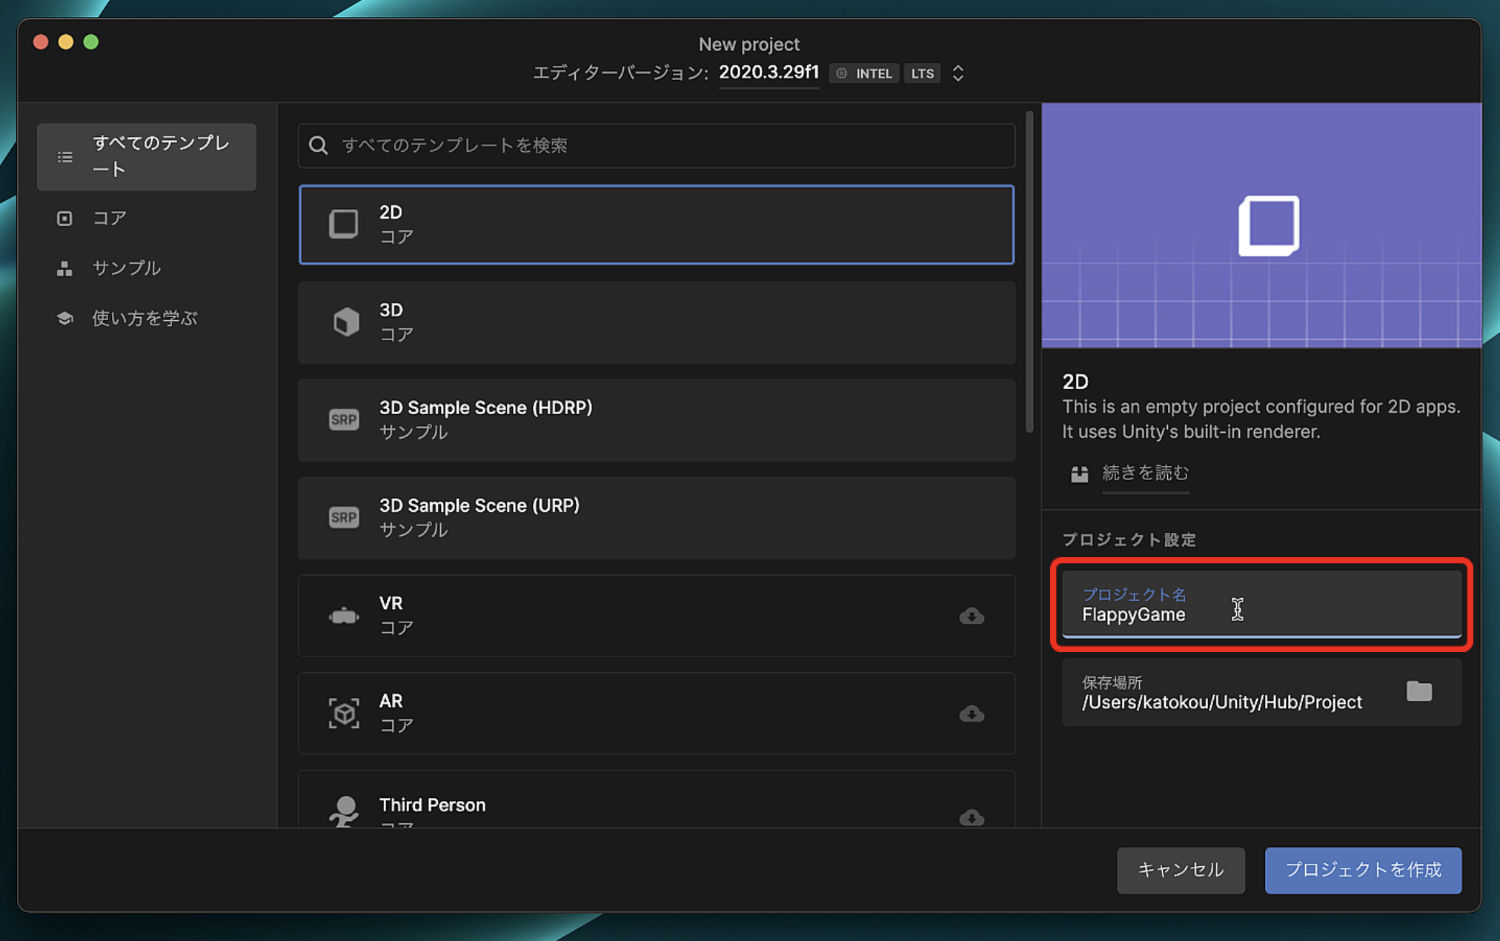1500x941 pixels.
Task: Click the yellow minimize window button
Action: coord(66,42)
